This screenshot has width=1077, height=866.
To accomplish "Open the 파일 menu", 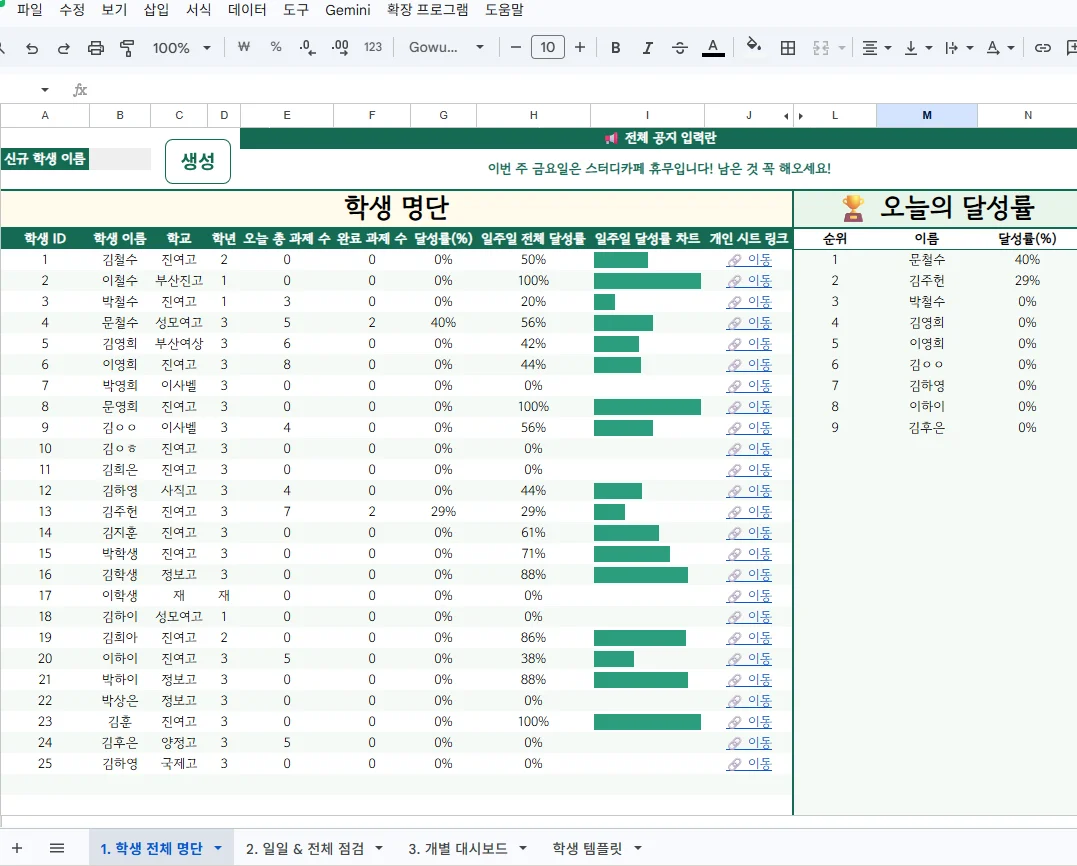I will pos(30,10).
